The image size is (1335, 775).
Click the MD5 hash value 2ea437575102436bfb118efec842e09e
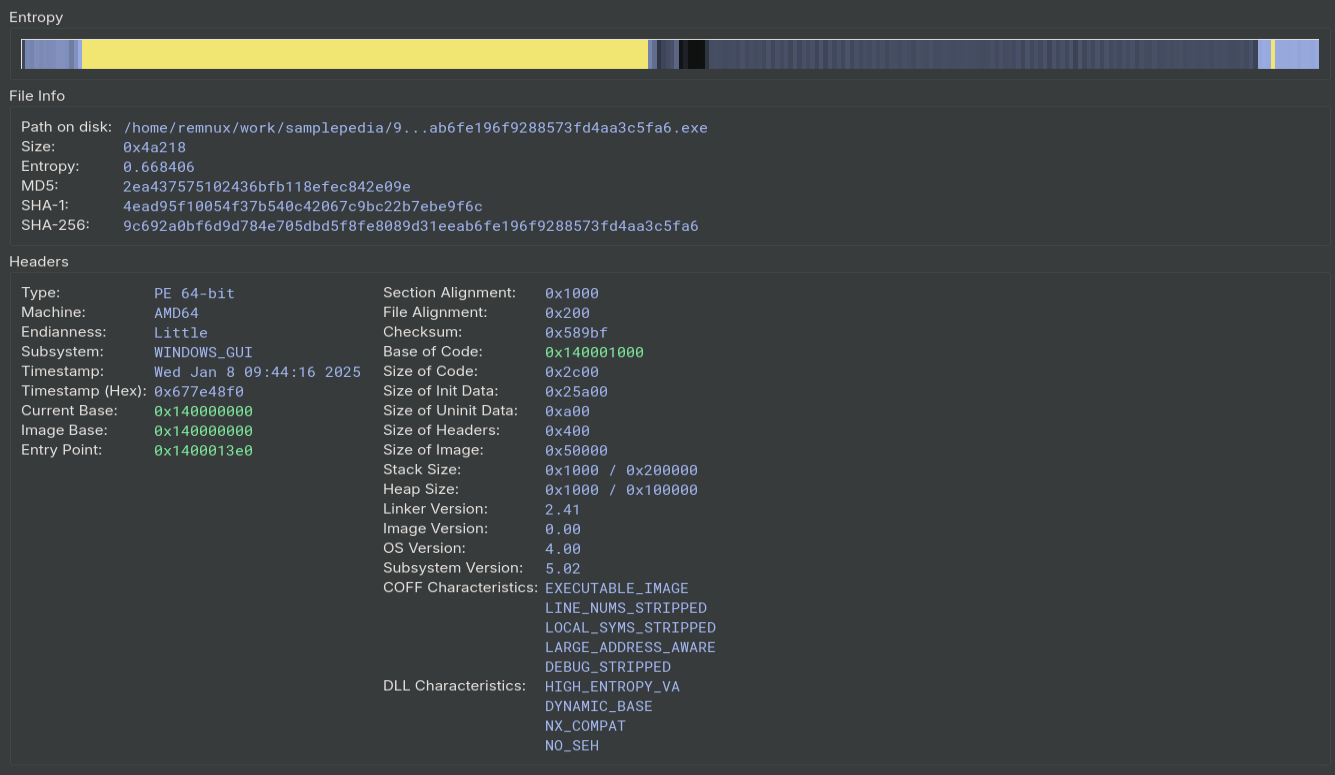(x=267, y=187)
